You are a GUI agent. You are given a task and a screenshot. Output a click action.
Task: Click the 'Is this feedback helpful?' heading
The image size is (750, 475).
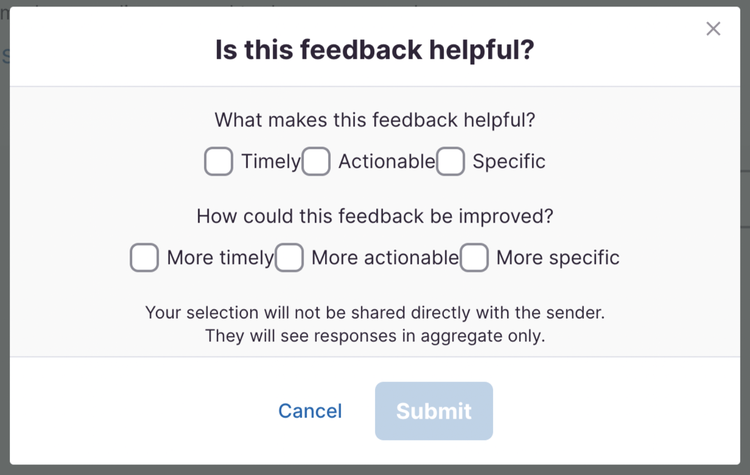pos(375,50)
